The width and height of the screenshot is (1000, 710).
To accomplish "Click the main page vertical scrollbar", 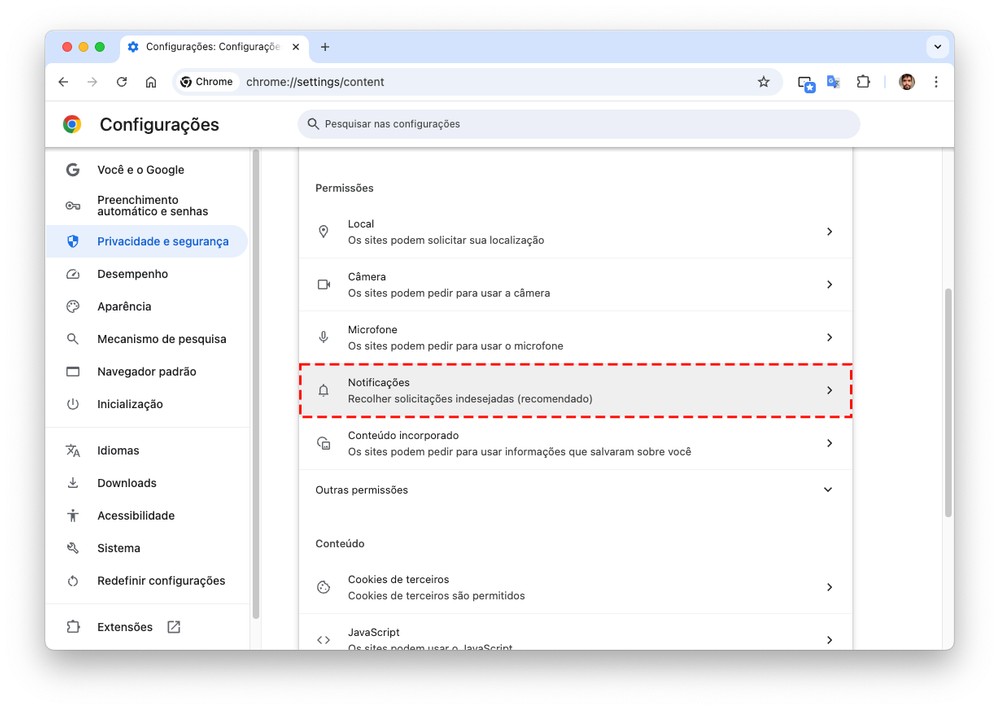I will coord(948,400).
